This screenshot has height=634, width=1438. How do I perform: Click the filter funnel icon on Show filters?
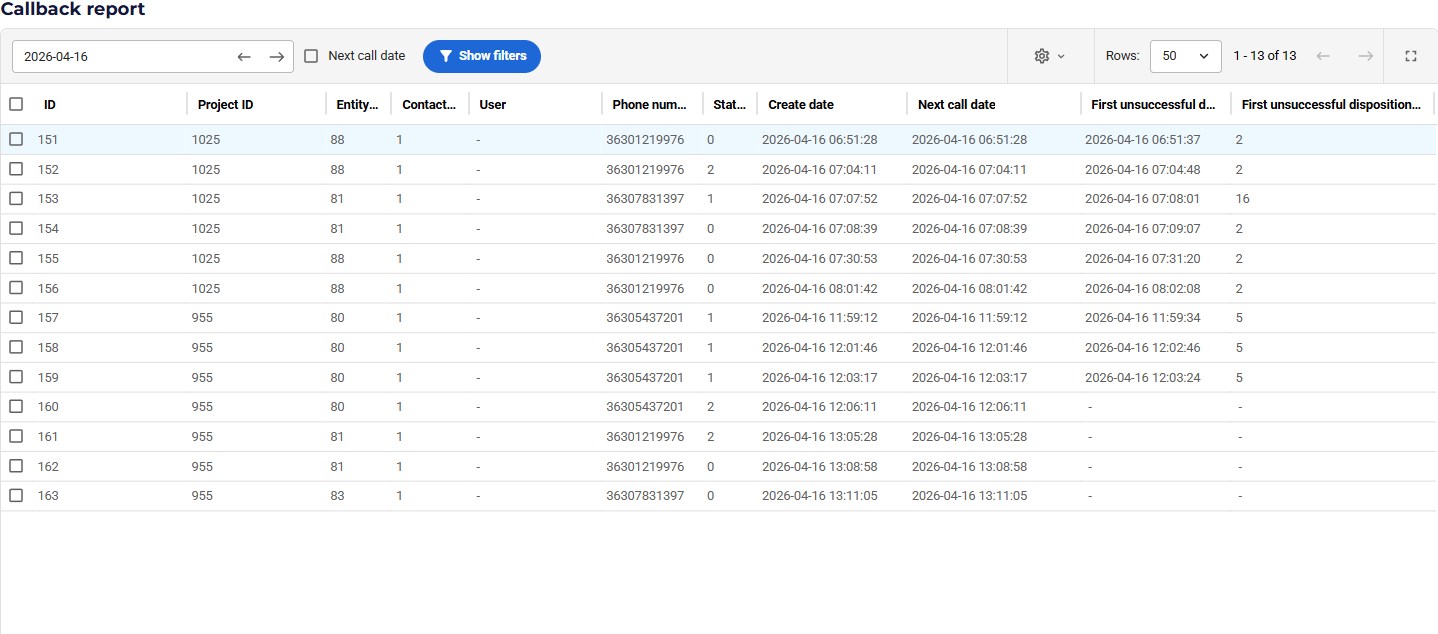pos(446,56)
